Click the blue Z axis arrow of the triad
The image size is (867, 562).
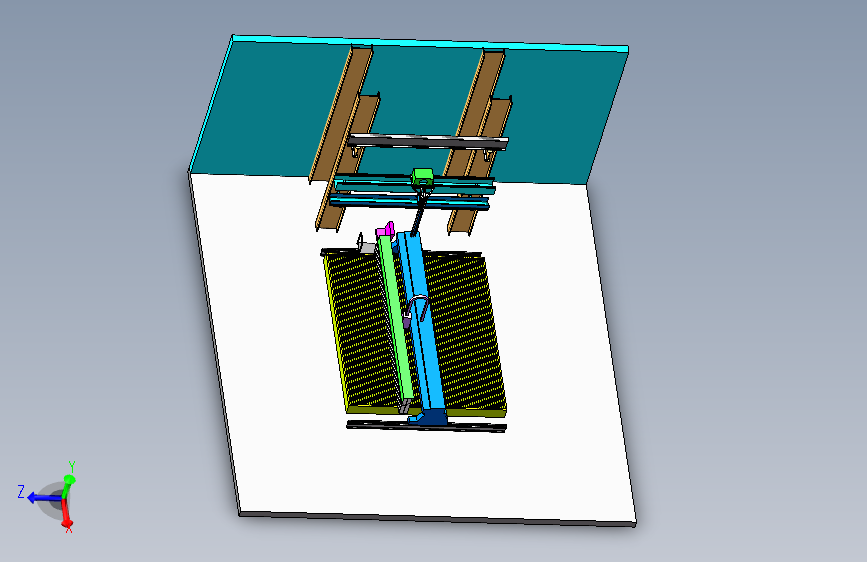43,498
